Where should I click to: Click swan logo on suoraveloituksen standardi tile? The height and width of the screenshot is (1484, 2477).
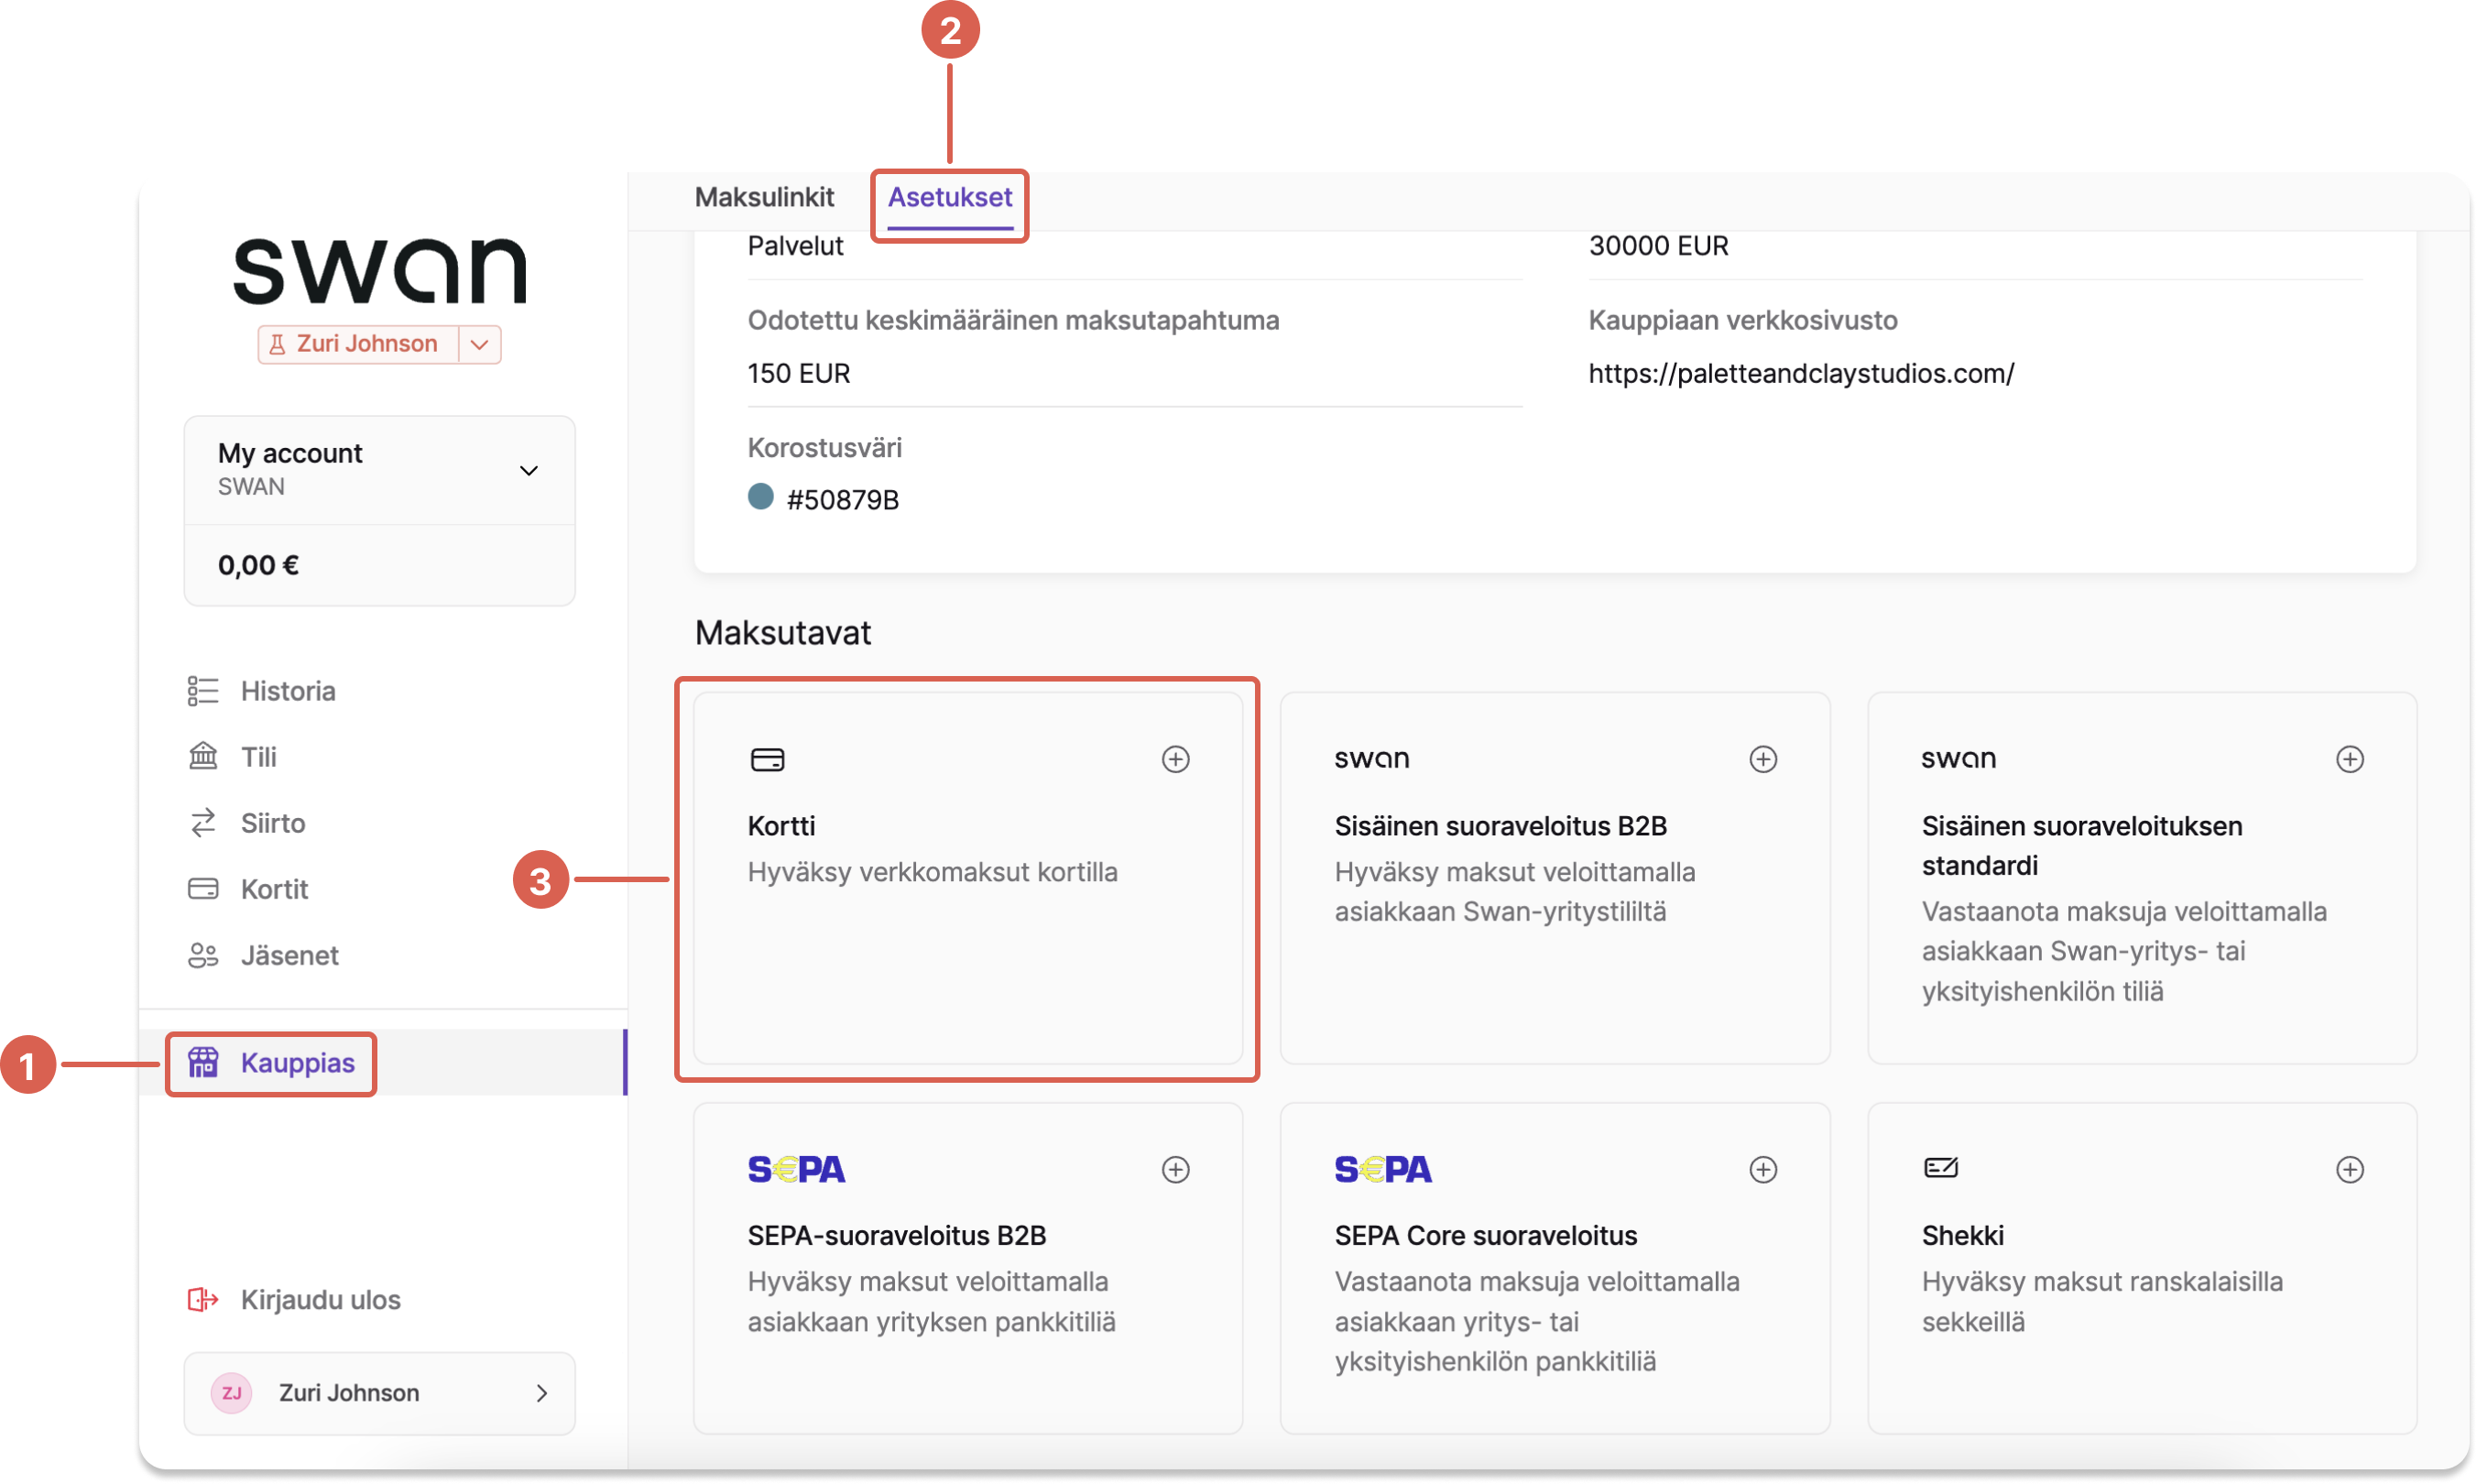pyautogui.click(x=1958, y=759)
